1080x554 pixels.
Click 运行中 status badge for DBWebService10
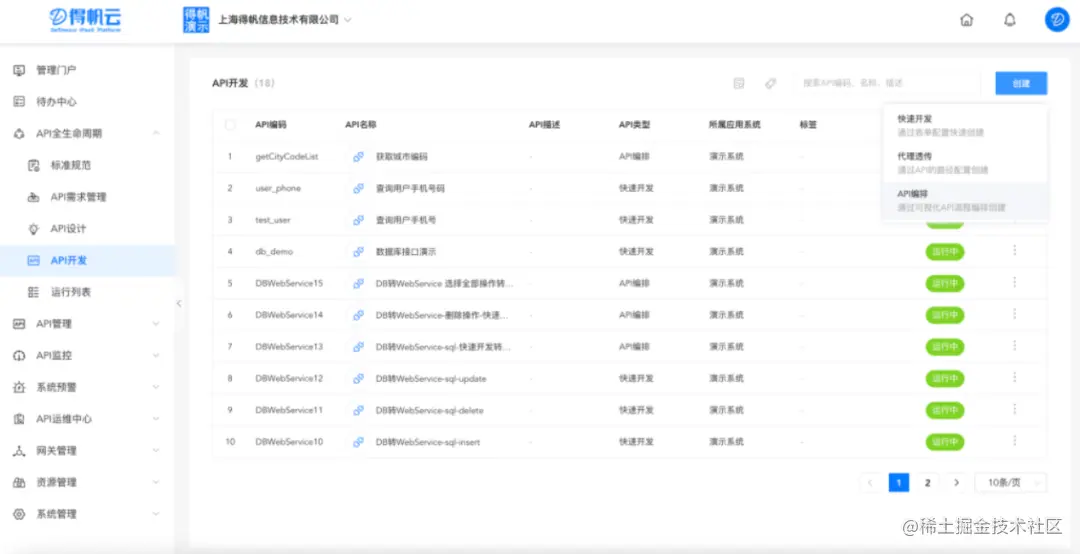(944, 442)
